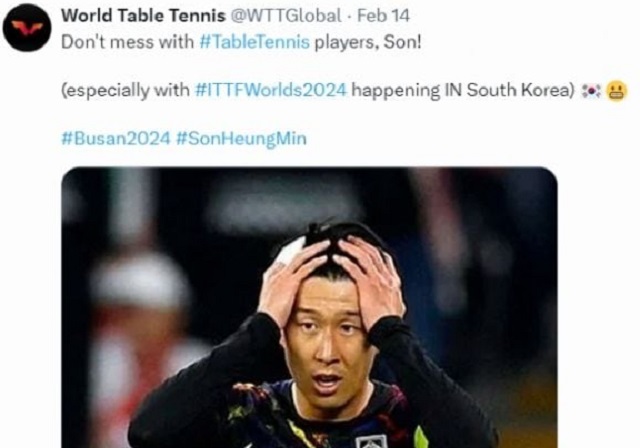
Task: Click the grimacing face emoji
Action: click(617, 91)
